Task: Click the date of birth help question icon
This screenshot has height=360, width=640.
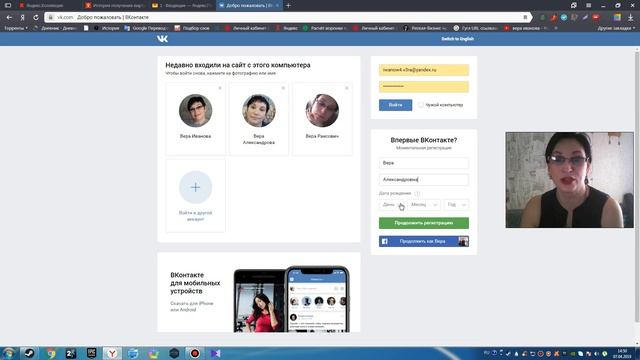Action: (417, 193)
